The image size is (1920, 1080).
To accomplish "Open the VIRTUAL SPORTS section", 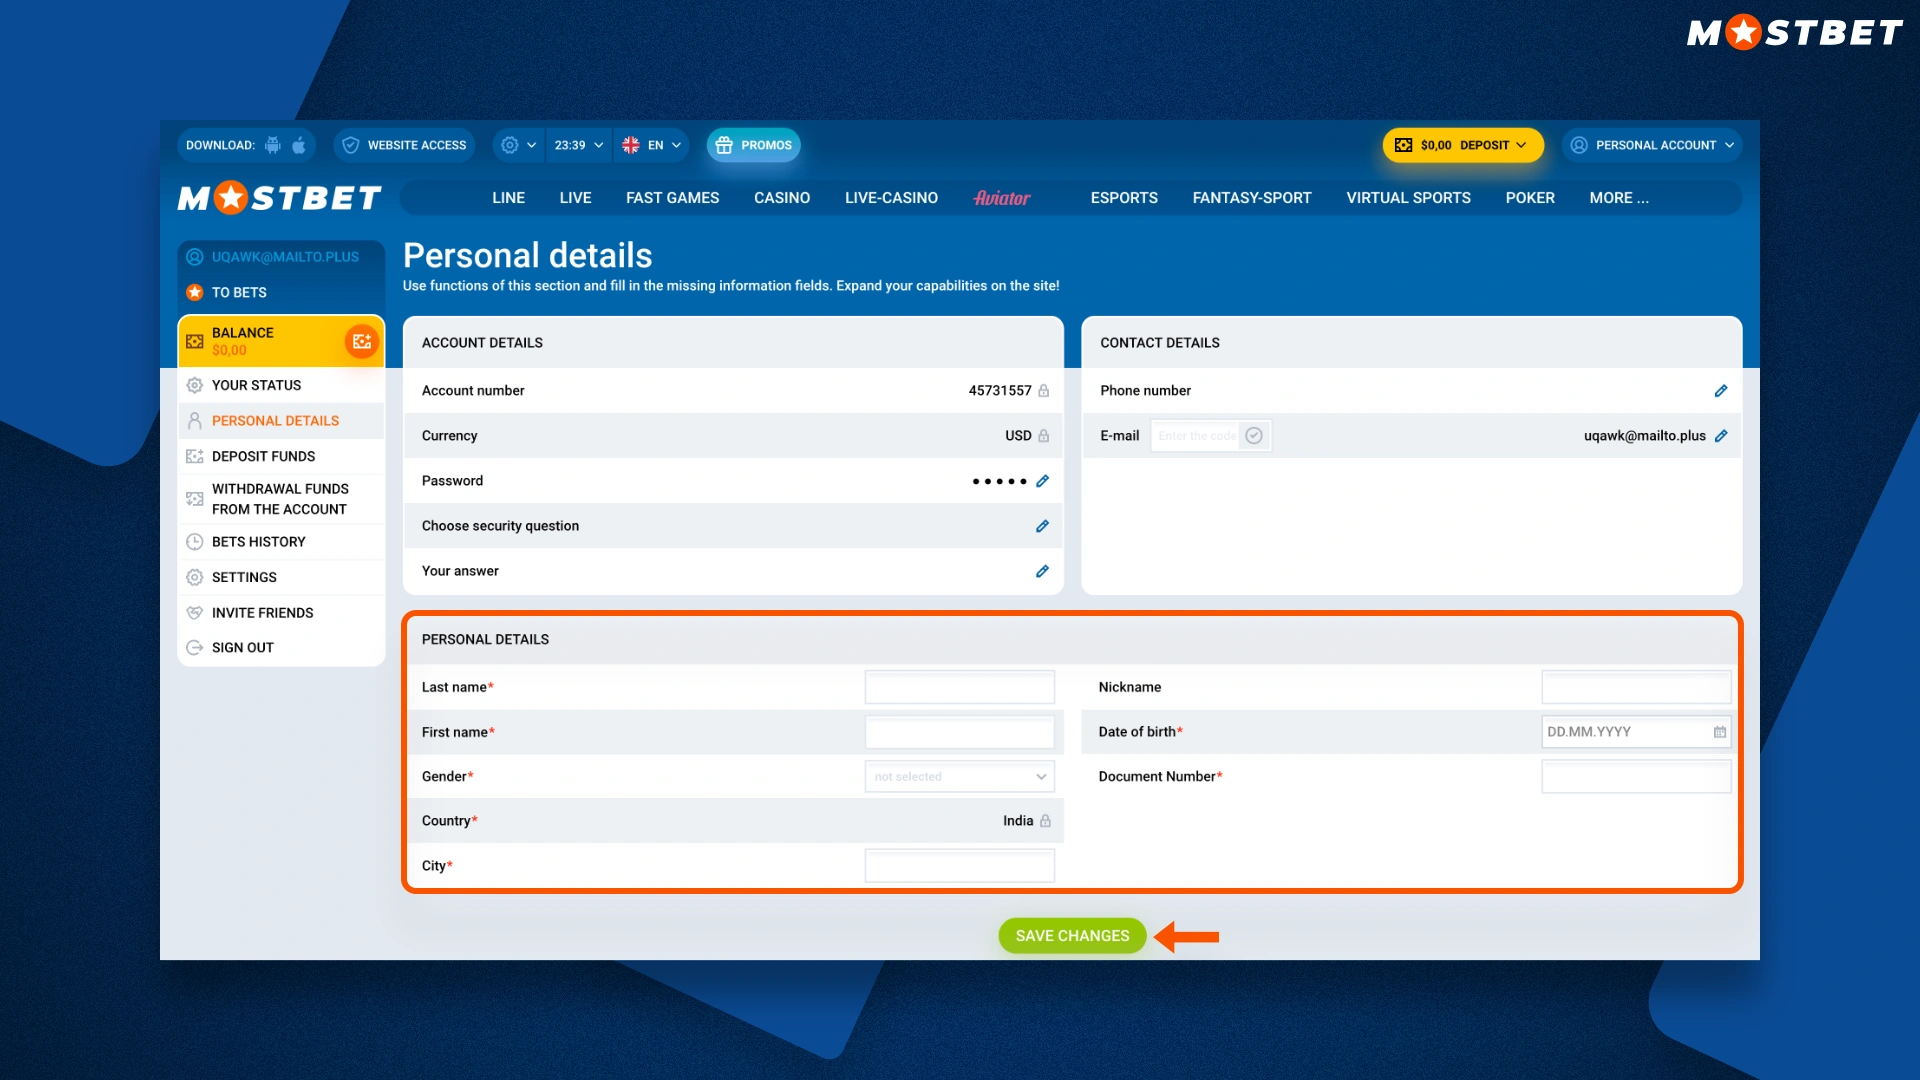I will coord(1408,198).
